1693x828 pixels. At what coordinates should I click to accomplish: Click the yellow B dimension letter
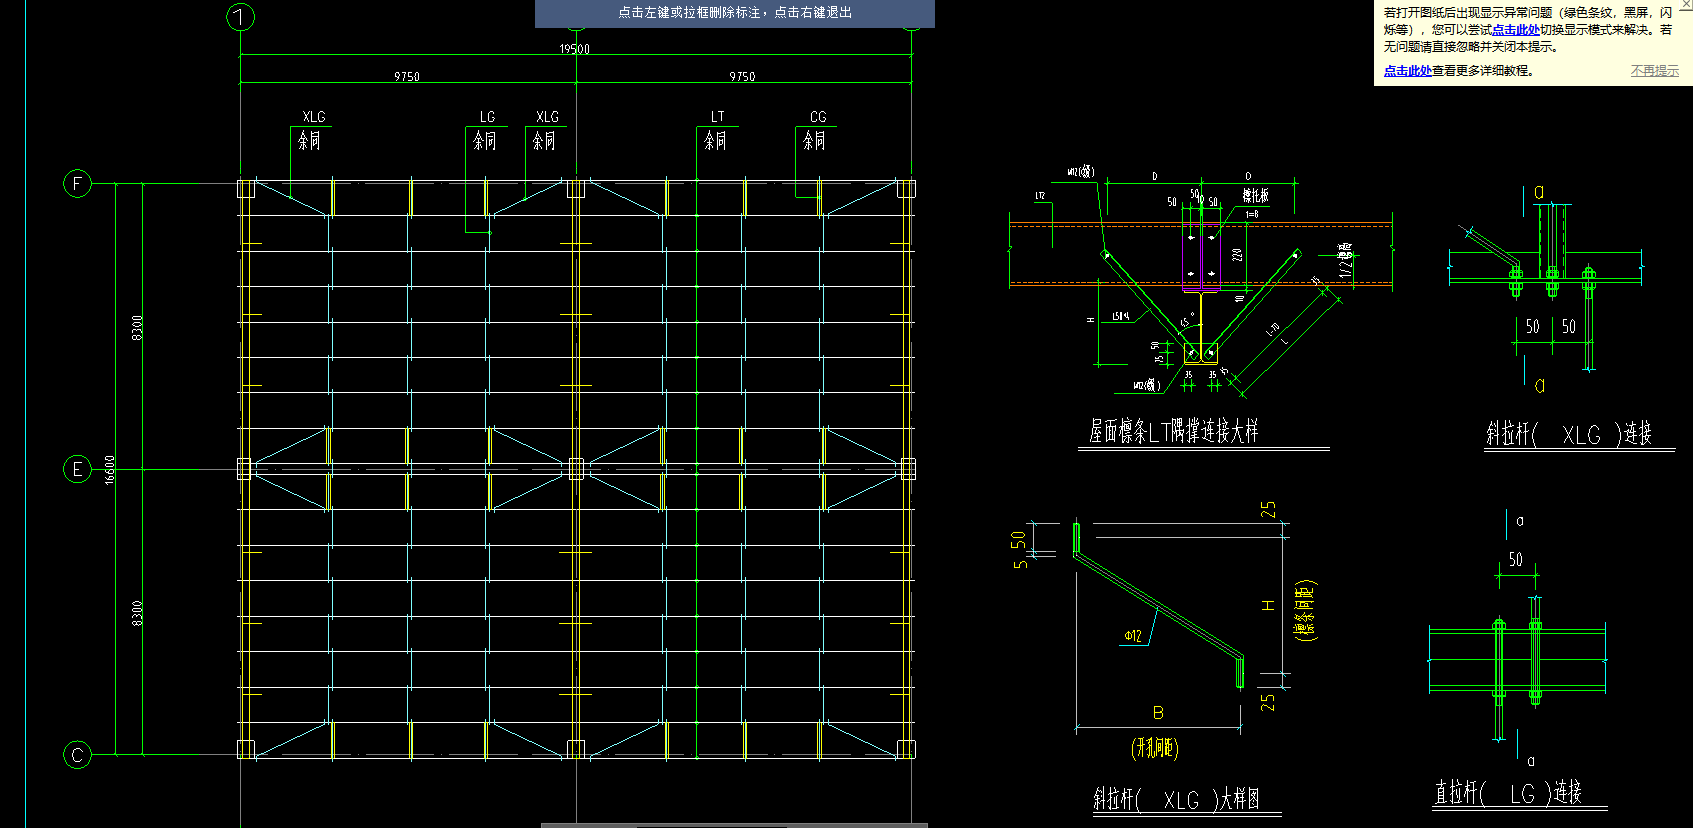1158,713
